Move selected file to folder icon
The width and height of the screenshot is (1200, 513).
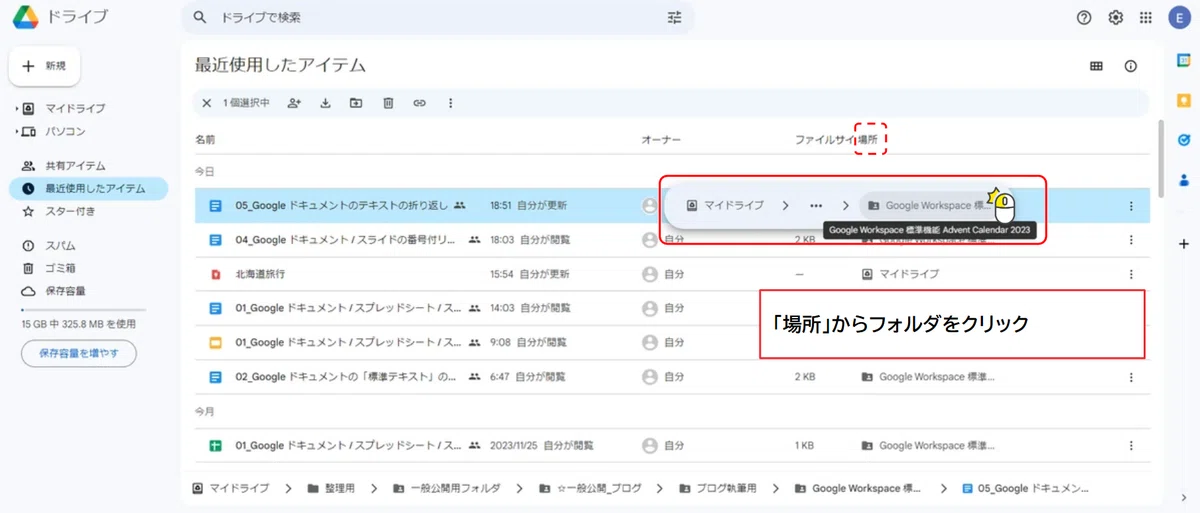[x=356, y=102]
